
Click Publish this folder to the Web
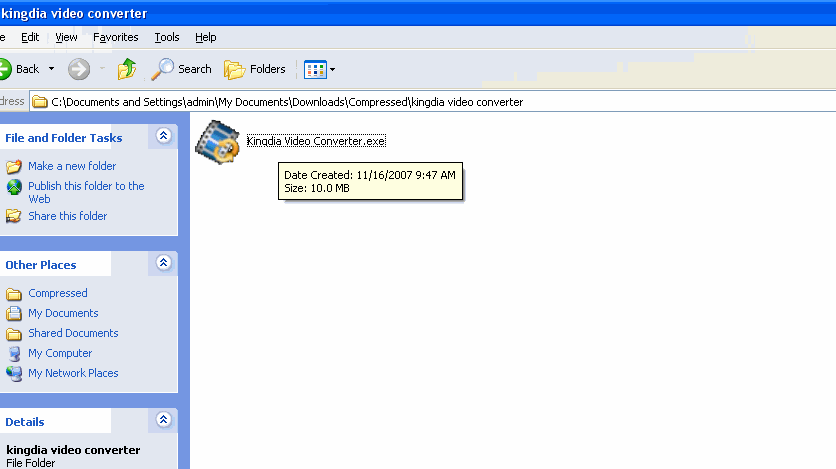(x=86, y=192)
